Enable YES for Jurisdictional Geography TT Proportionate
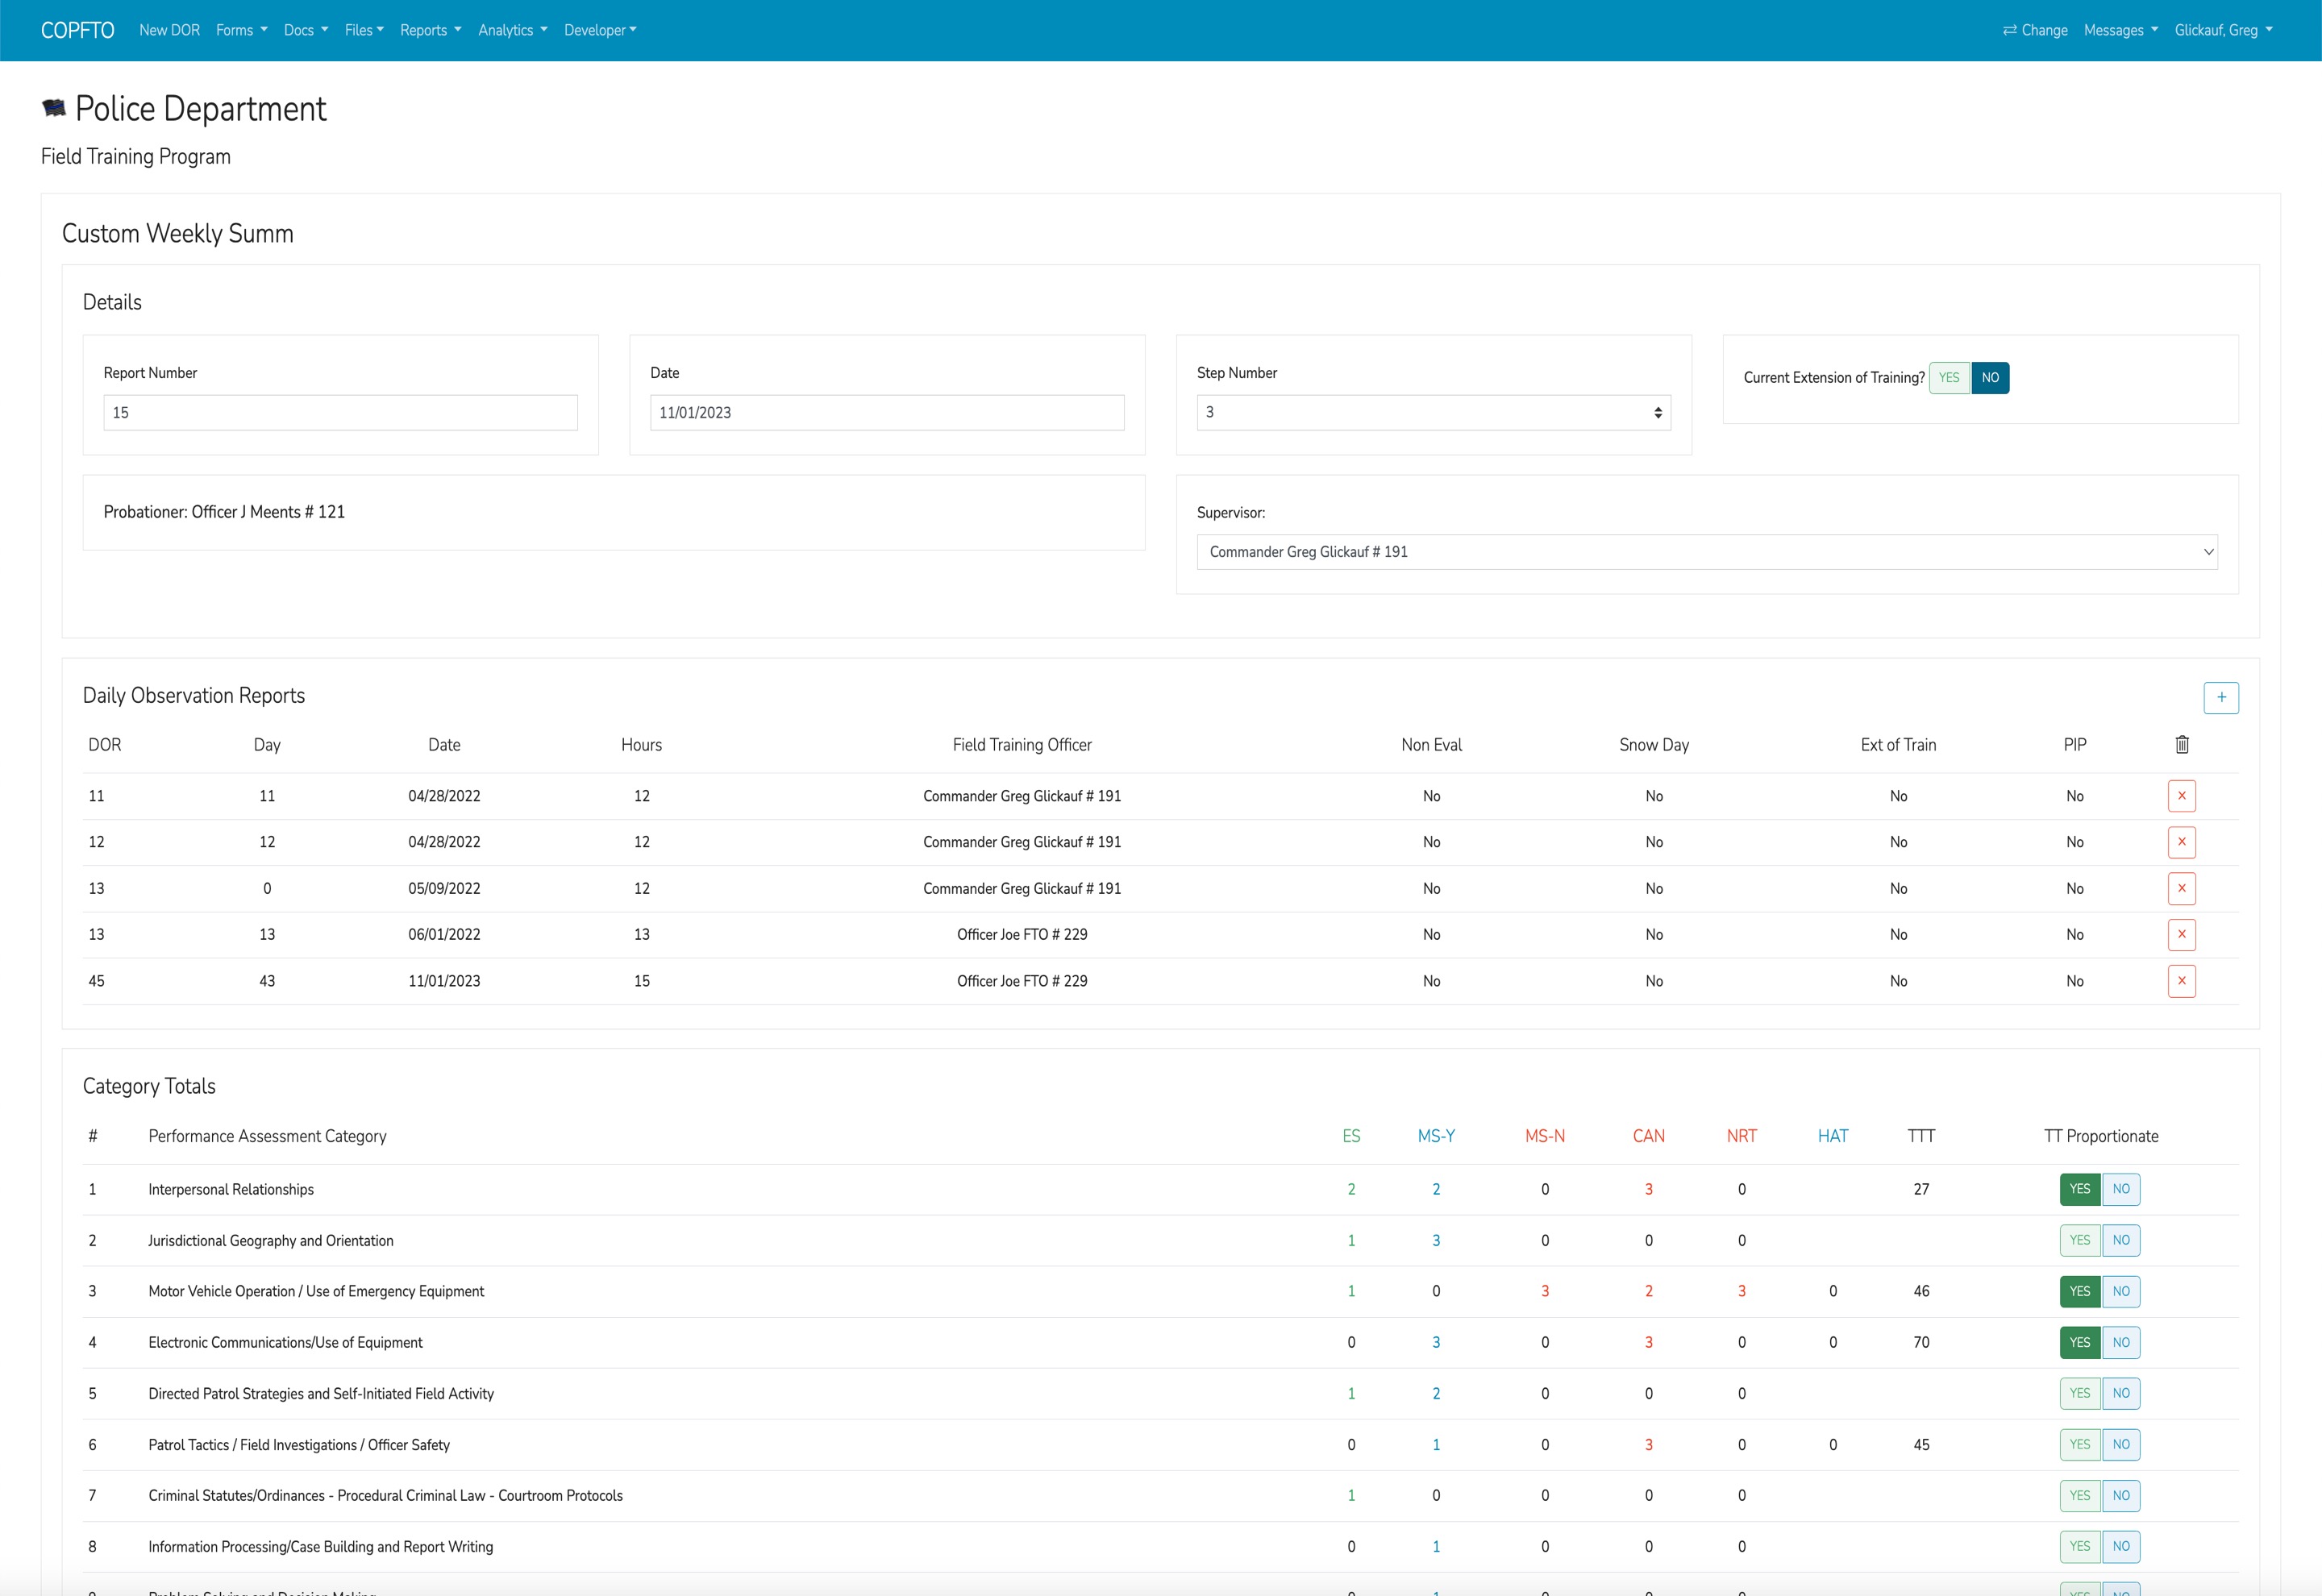The image size is (2322, 1596). point(2079,1240)
